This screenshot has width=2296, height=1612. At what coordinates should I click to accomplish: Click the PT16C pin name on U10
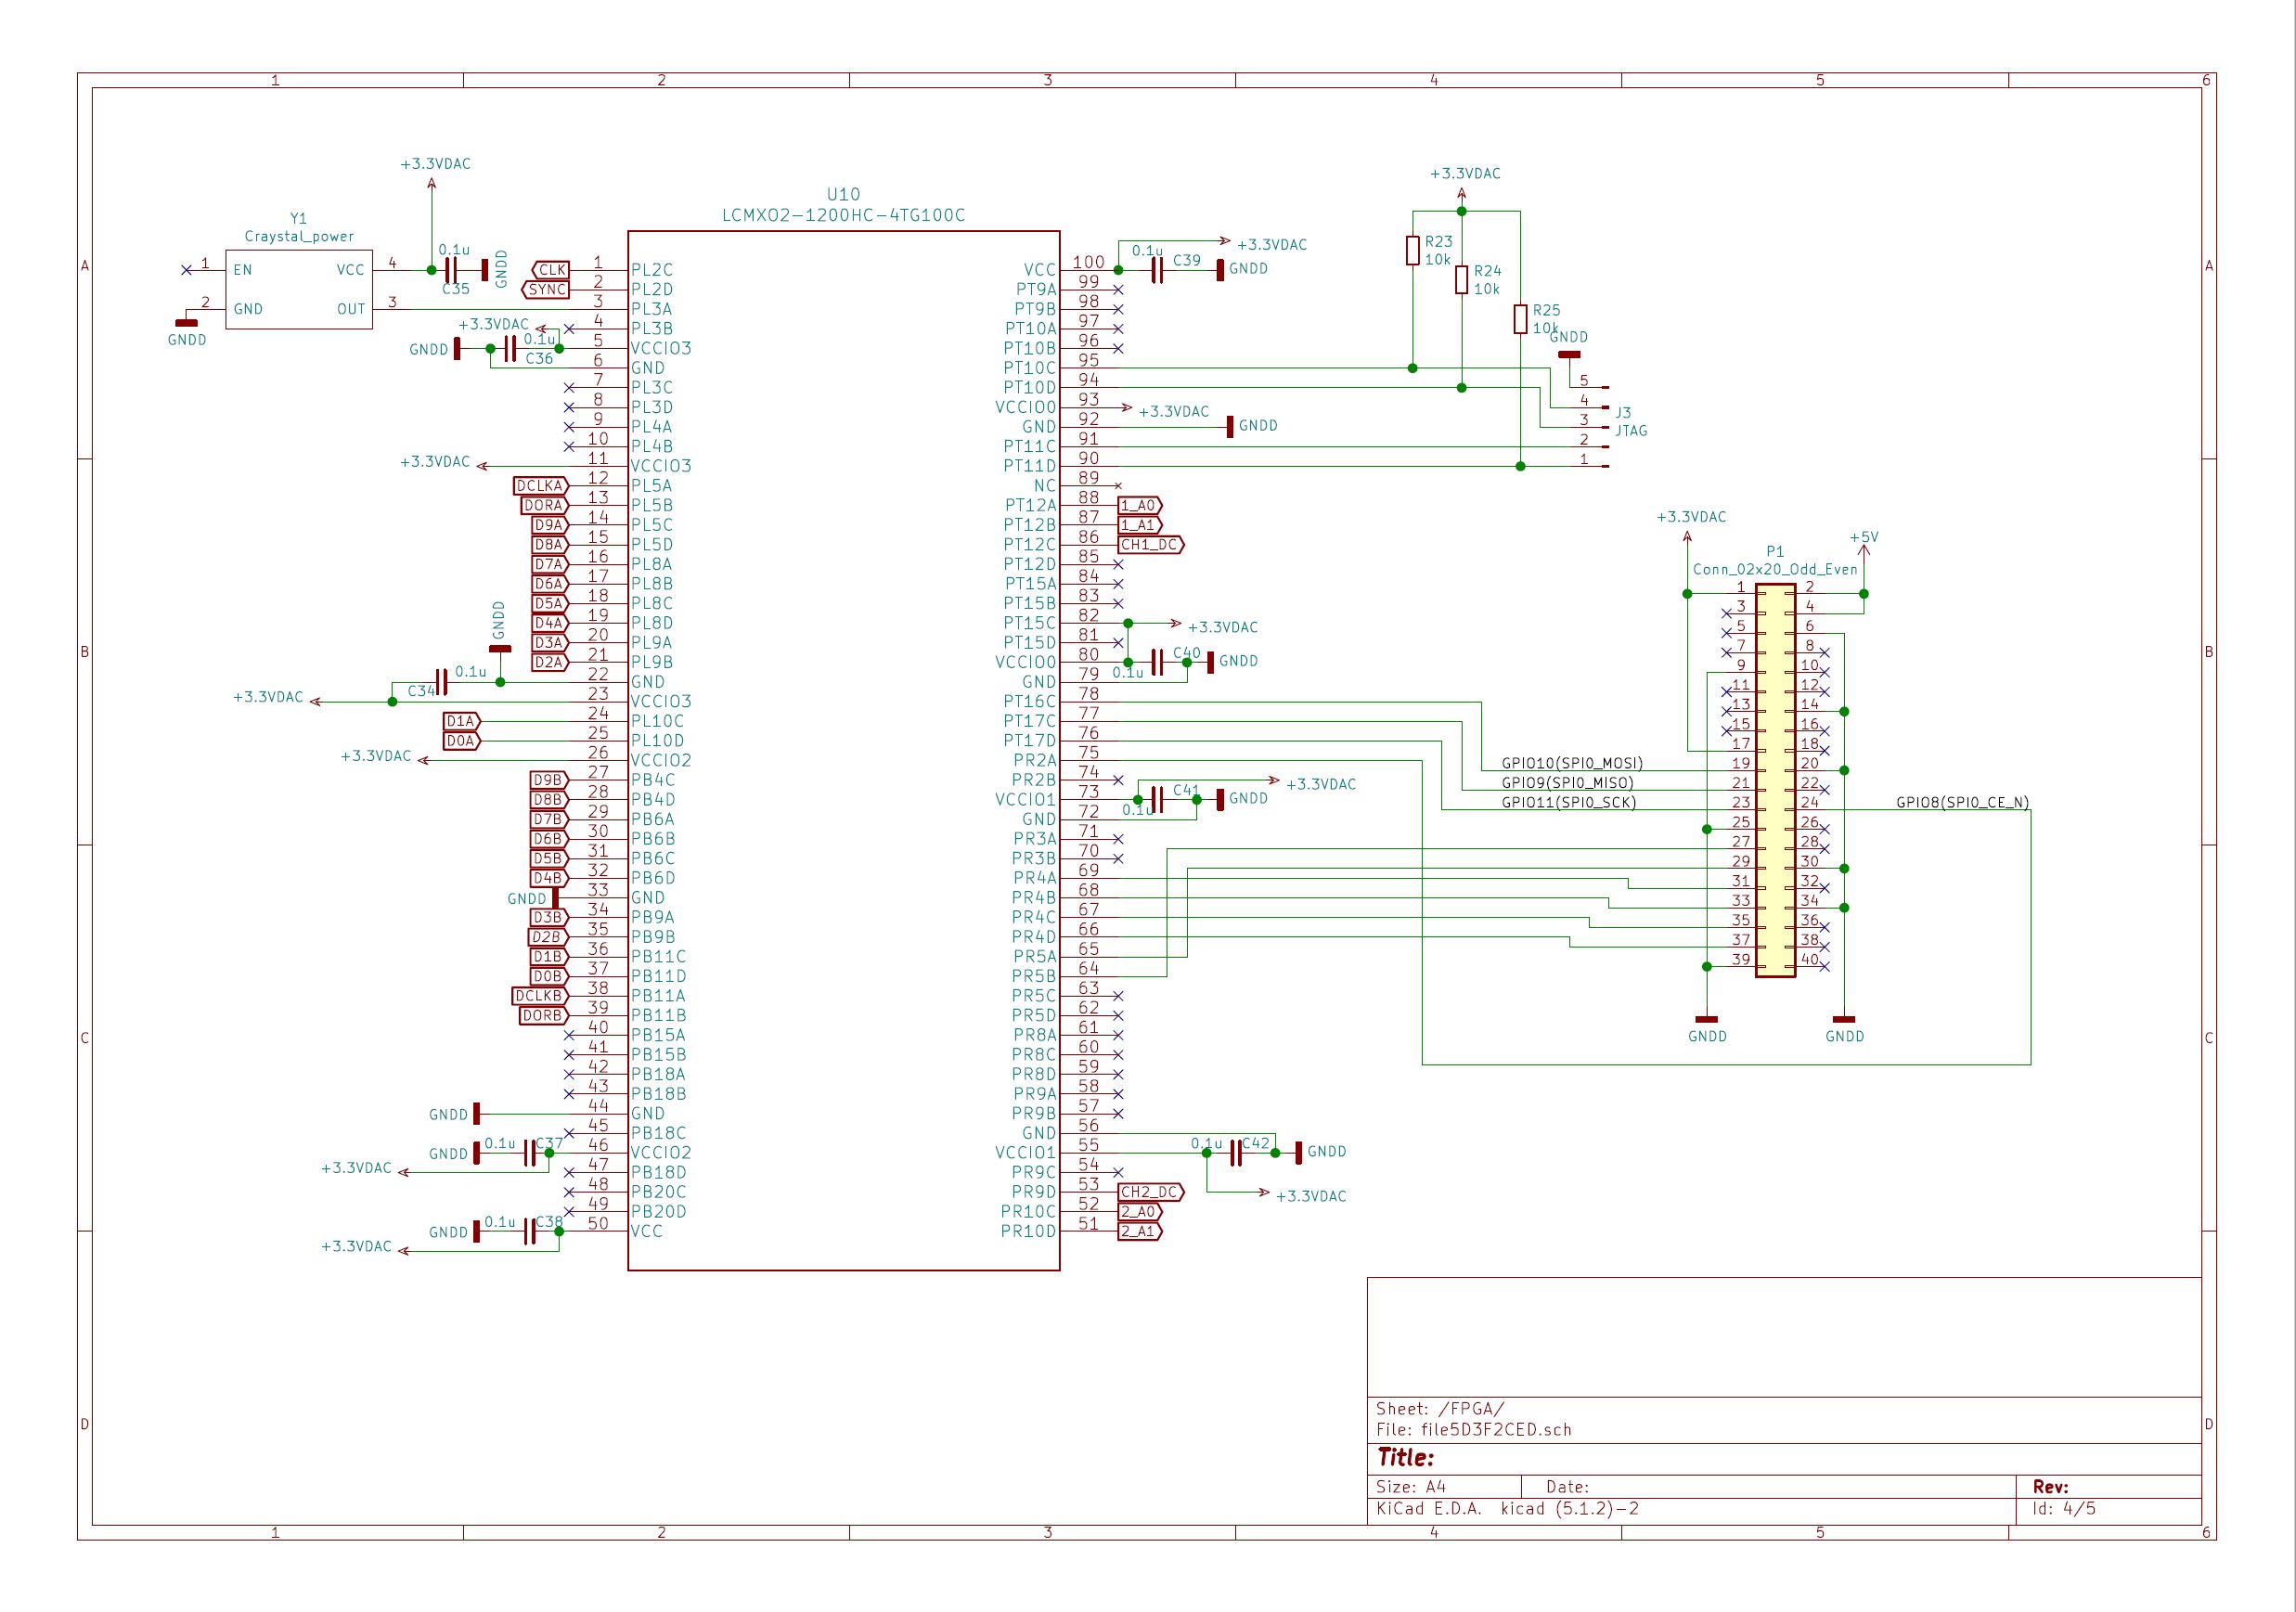(1030, 702)
